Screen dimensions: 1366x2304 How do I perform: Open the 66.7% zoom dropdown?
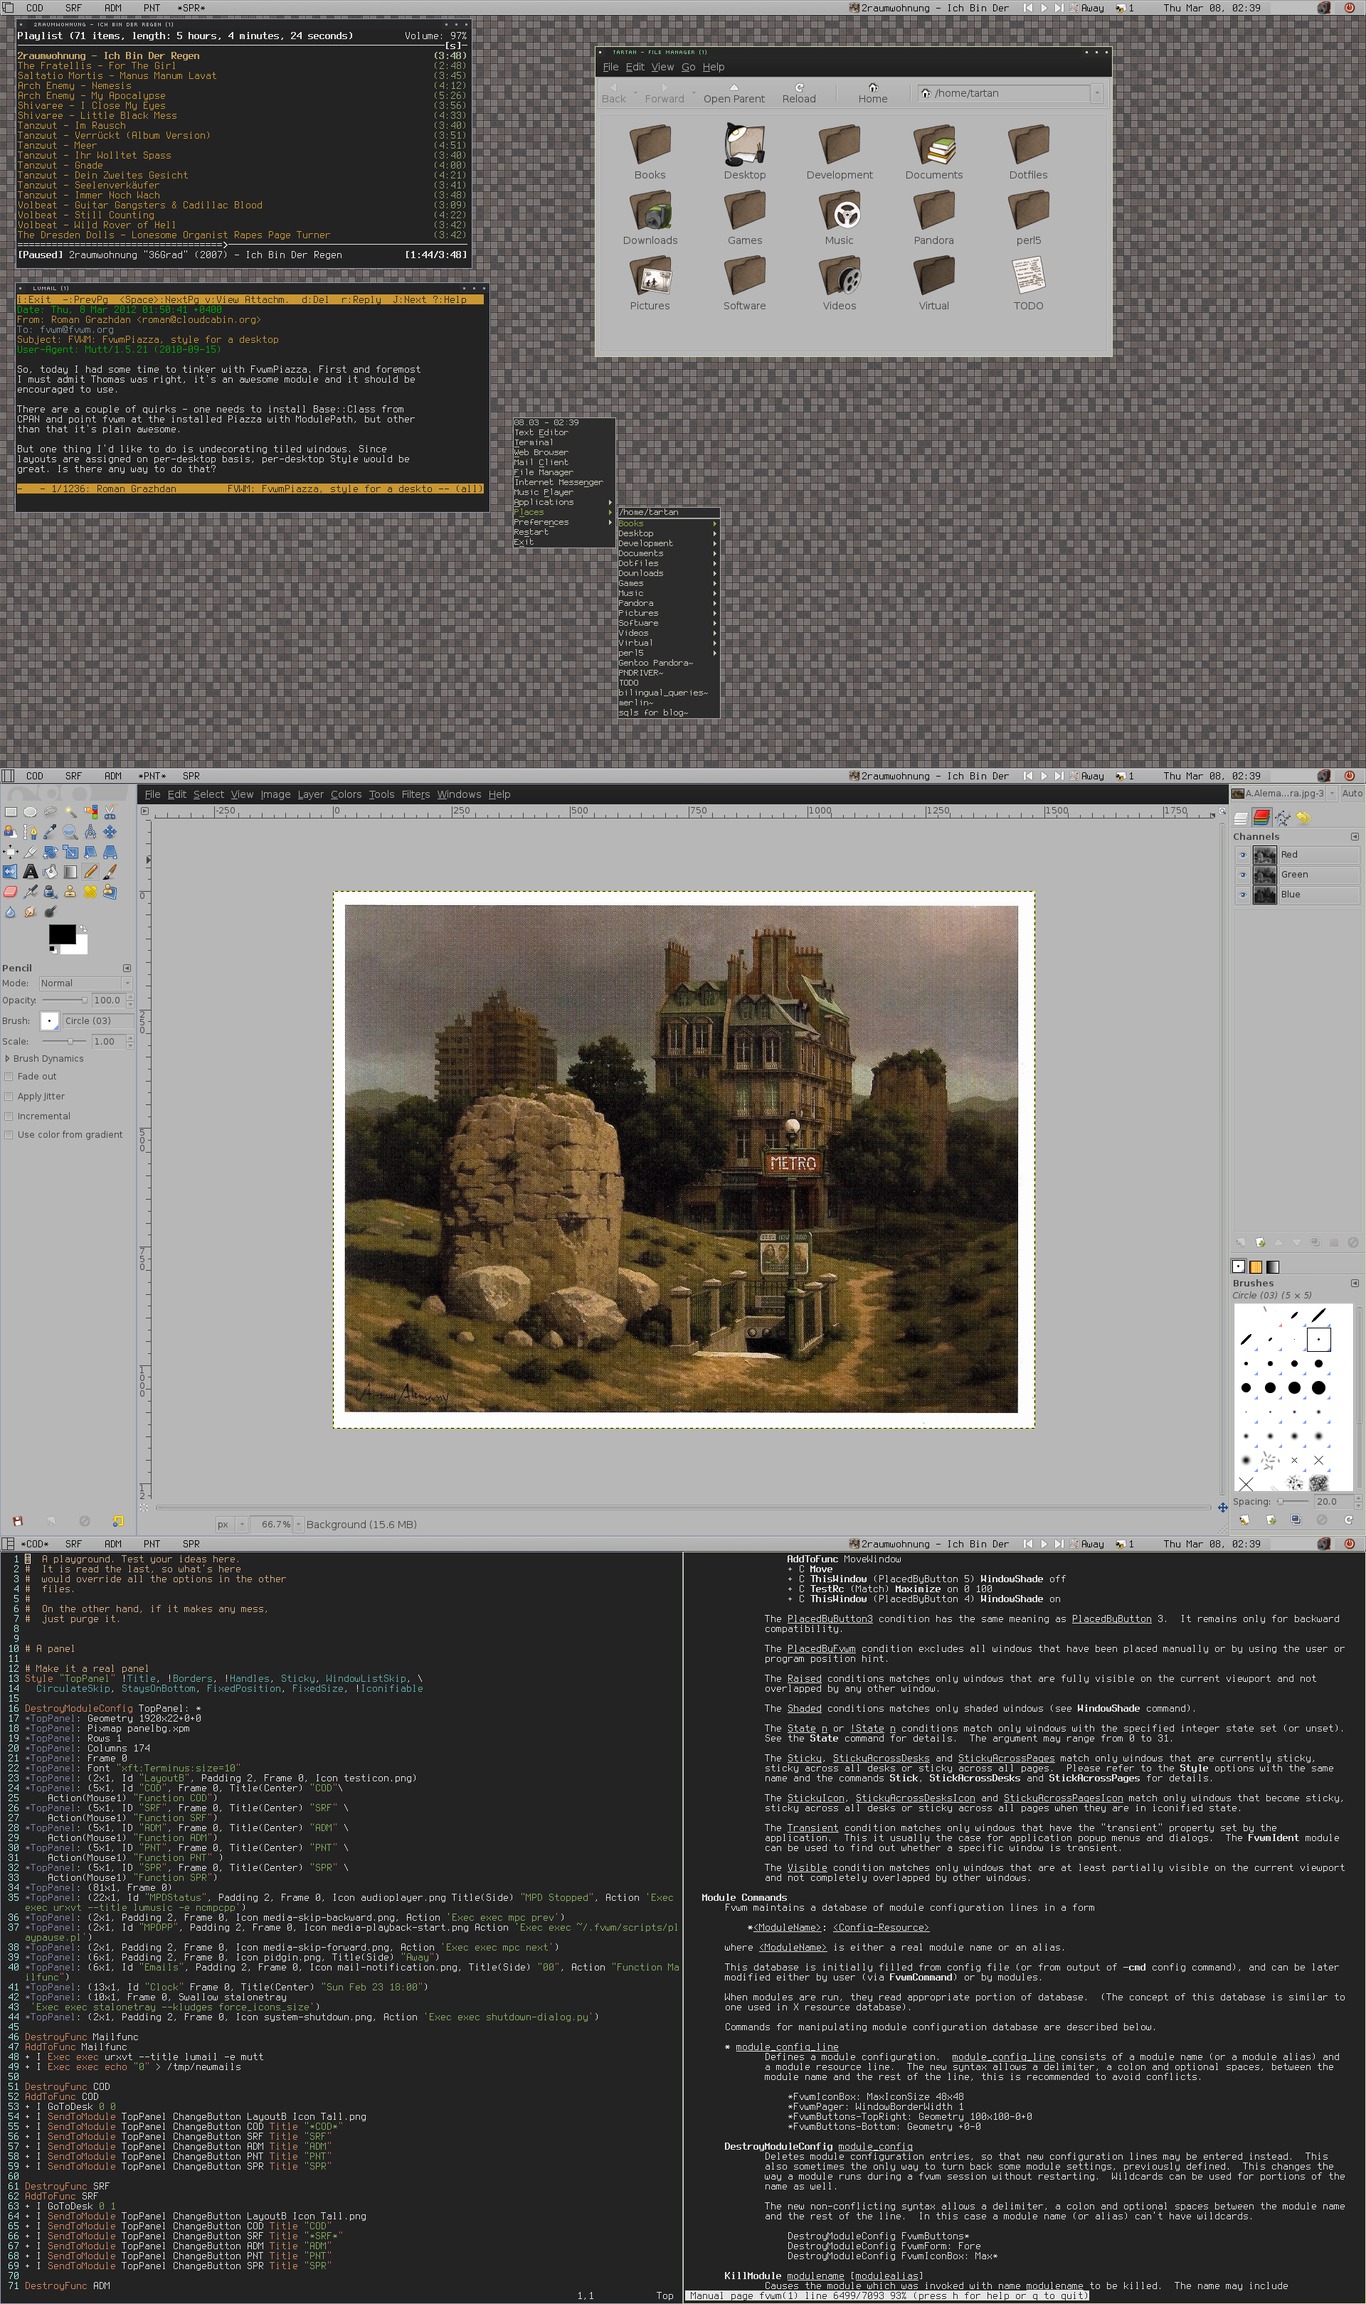[297, 1524]
